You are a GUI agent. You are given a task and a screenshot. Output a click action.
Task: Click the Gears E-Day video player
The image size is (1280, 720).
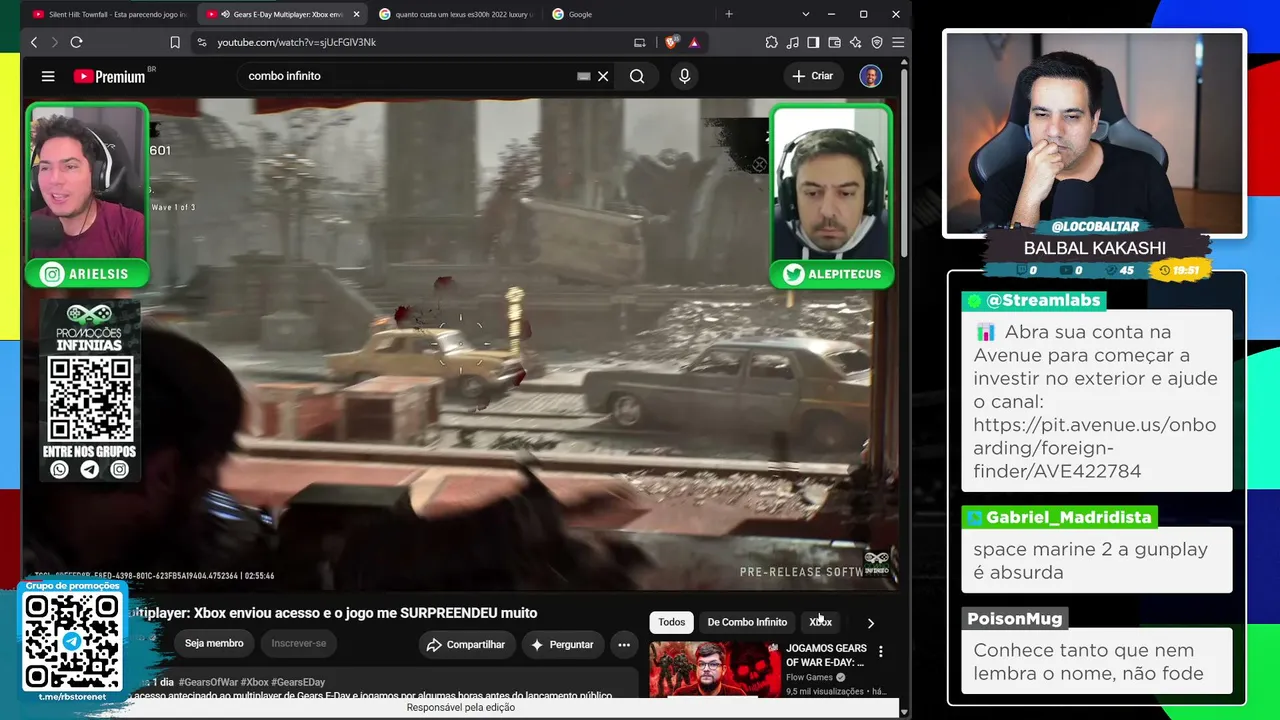[x=460, y=344]
